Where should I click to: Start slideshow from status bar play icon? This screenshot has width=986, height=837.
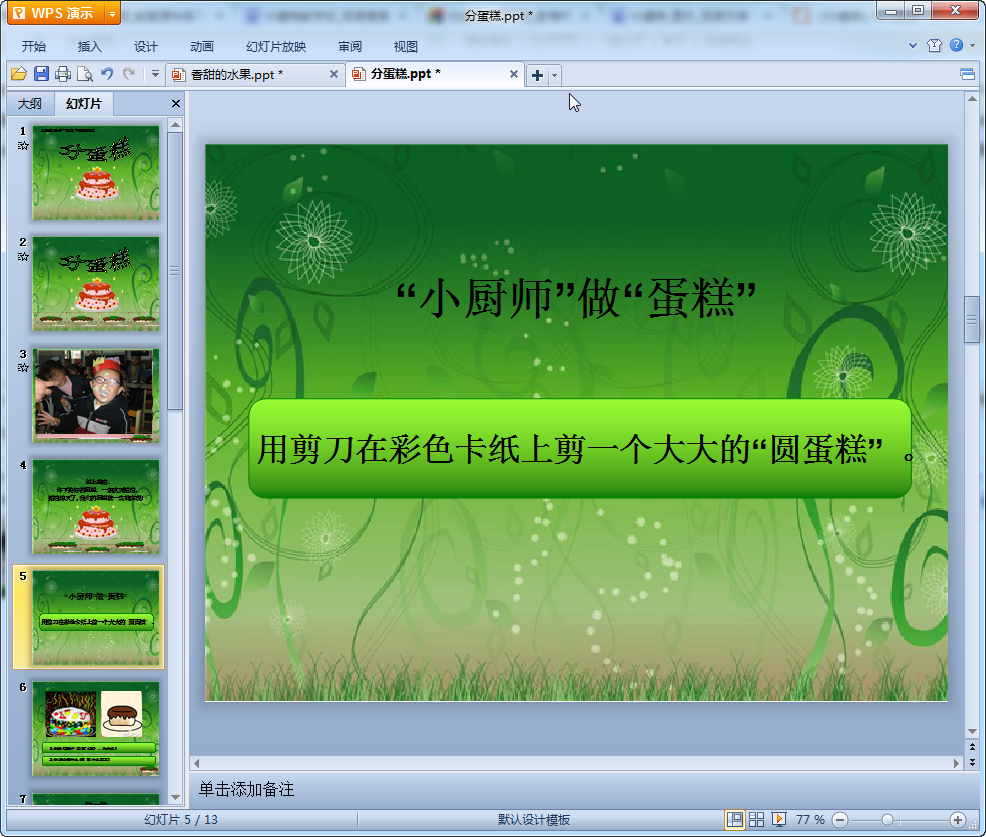pyautogui.click(x=778, y=819)
